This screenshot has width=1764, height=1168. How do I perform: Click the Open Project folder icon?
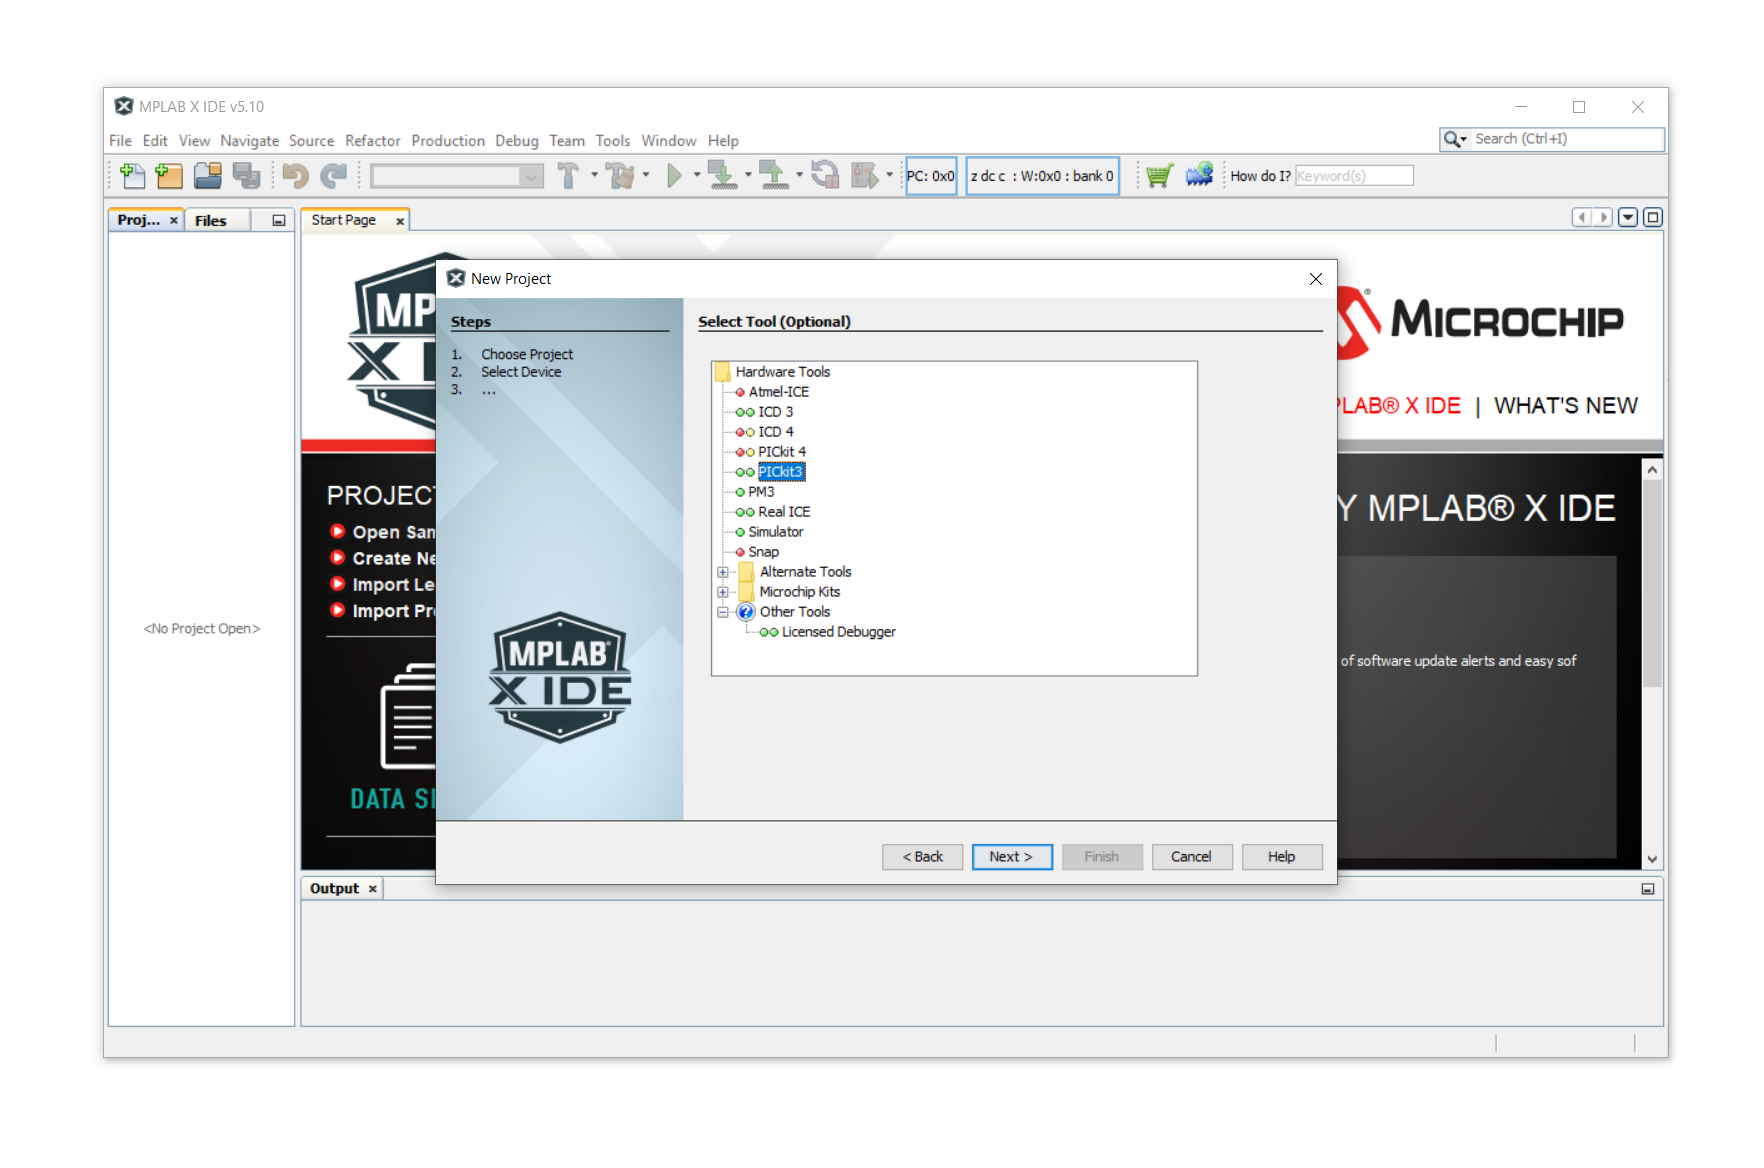[x=208, y=176]
